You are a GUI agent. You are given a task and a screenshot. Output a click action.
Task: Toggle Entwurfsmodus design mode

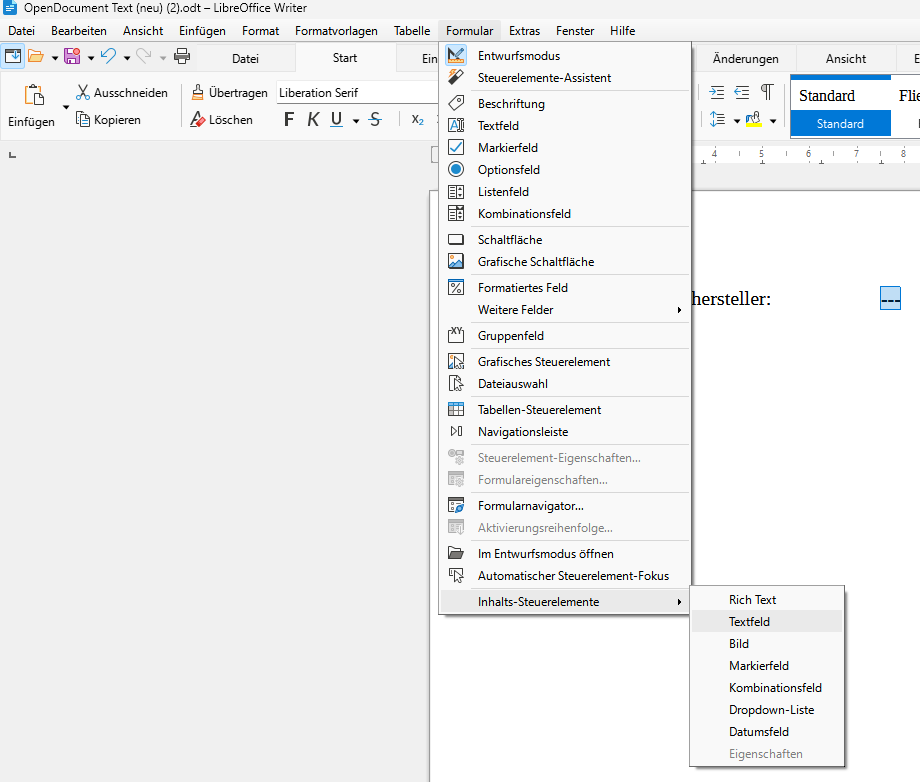(518, 56)
